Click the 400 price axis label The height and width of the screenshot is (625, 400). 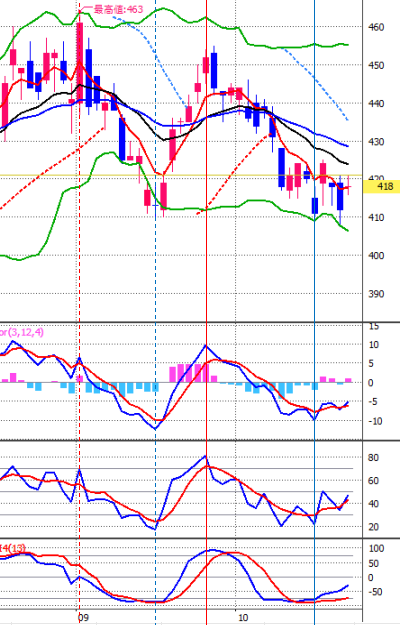pos(376,256)
